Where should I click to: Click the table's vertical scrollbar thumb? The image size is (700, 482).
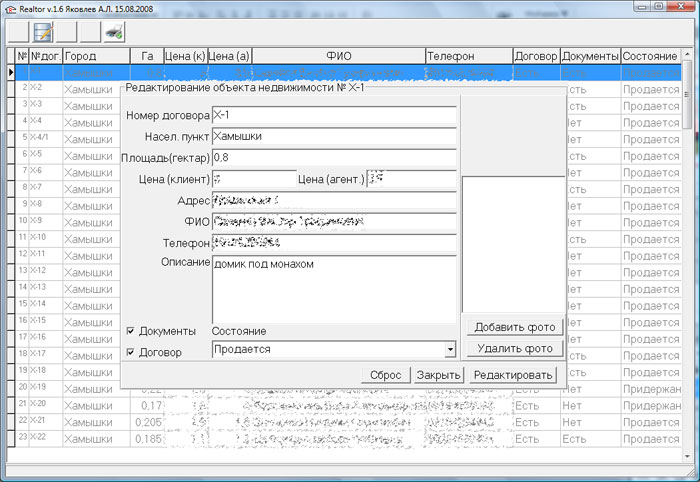[x=687, y=95]
